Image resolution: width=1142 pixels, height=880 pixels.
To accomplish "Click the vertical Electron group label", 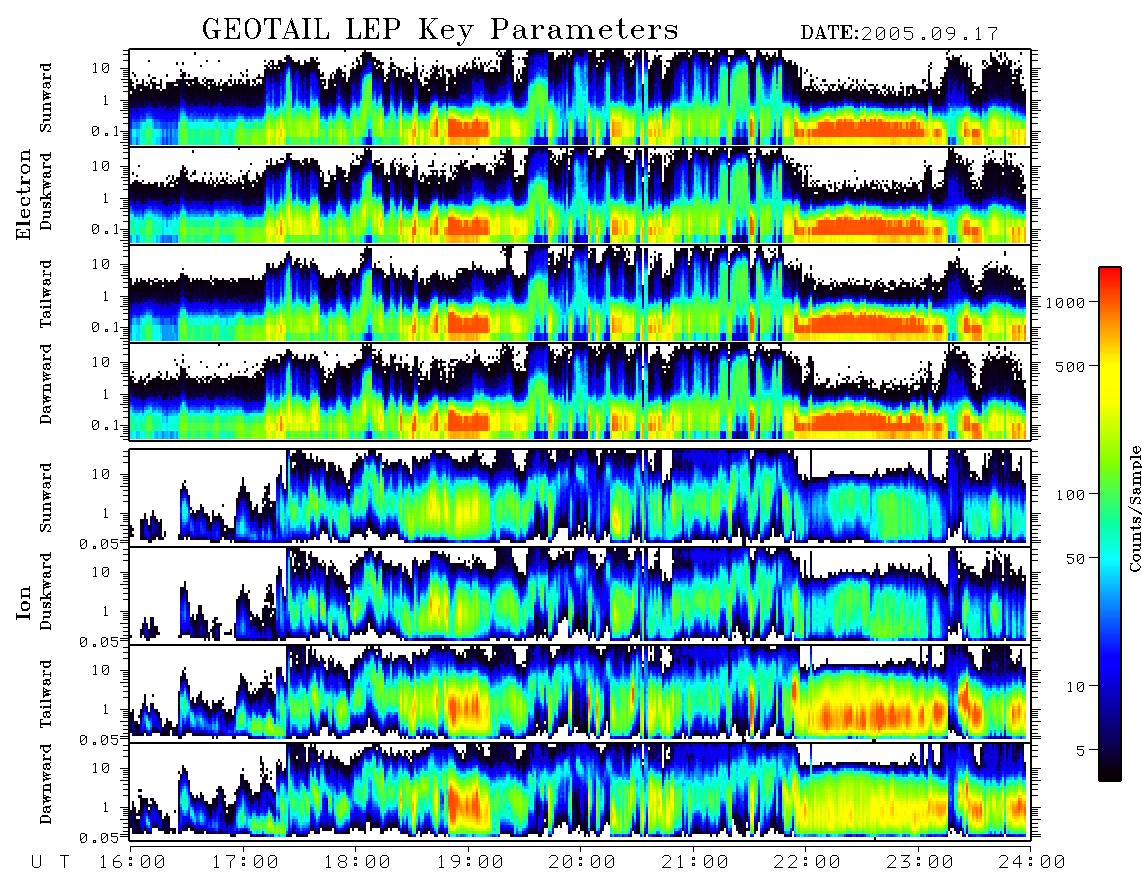I will click(x=24, y=195).
